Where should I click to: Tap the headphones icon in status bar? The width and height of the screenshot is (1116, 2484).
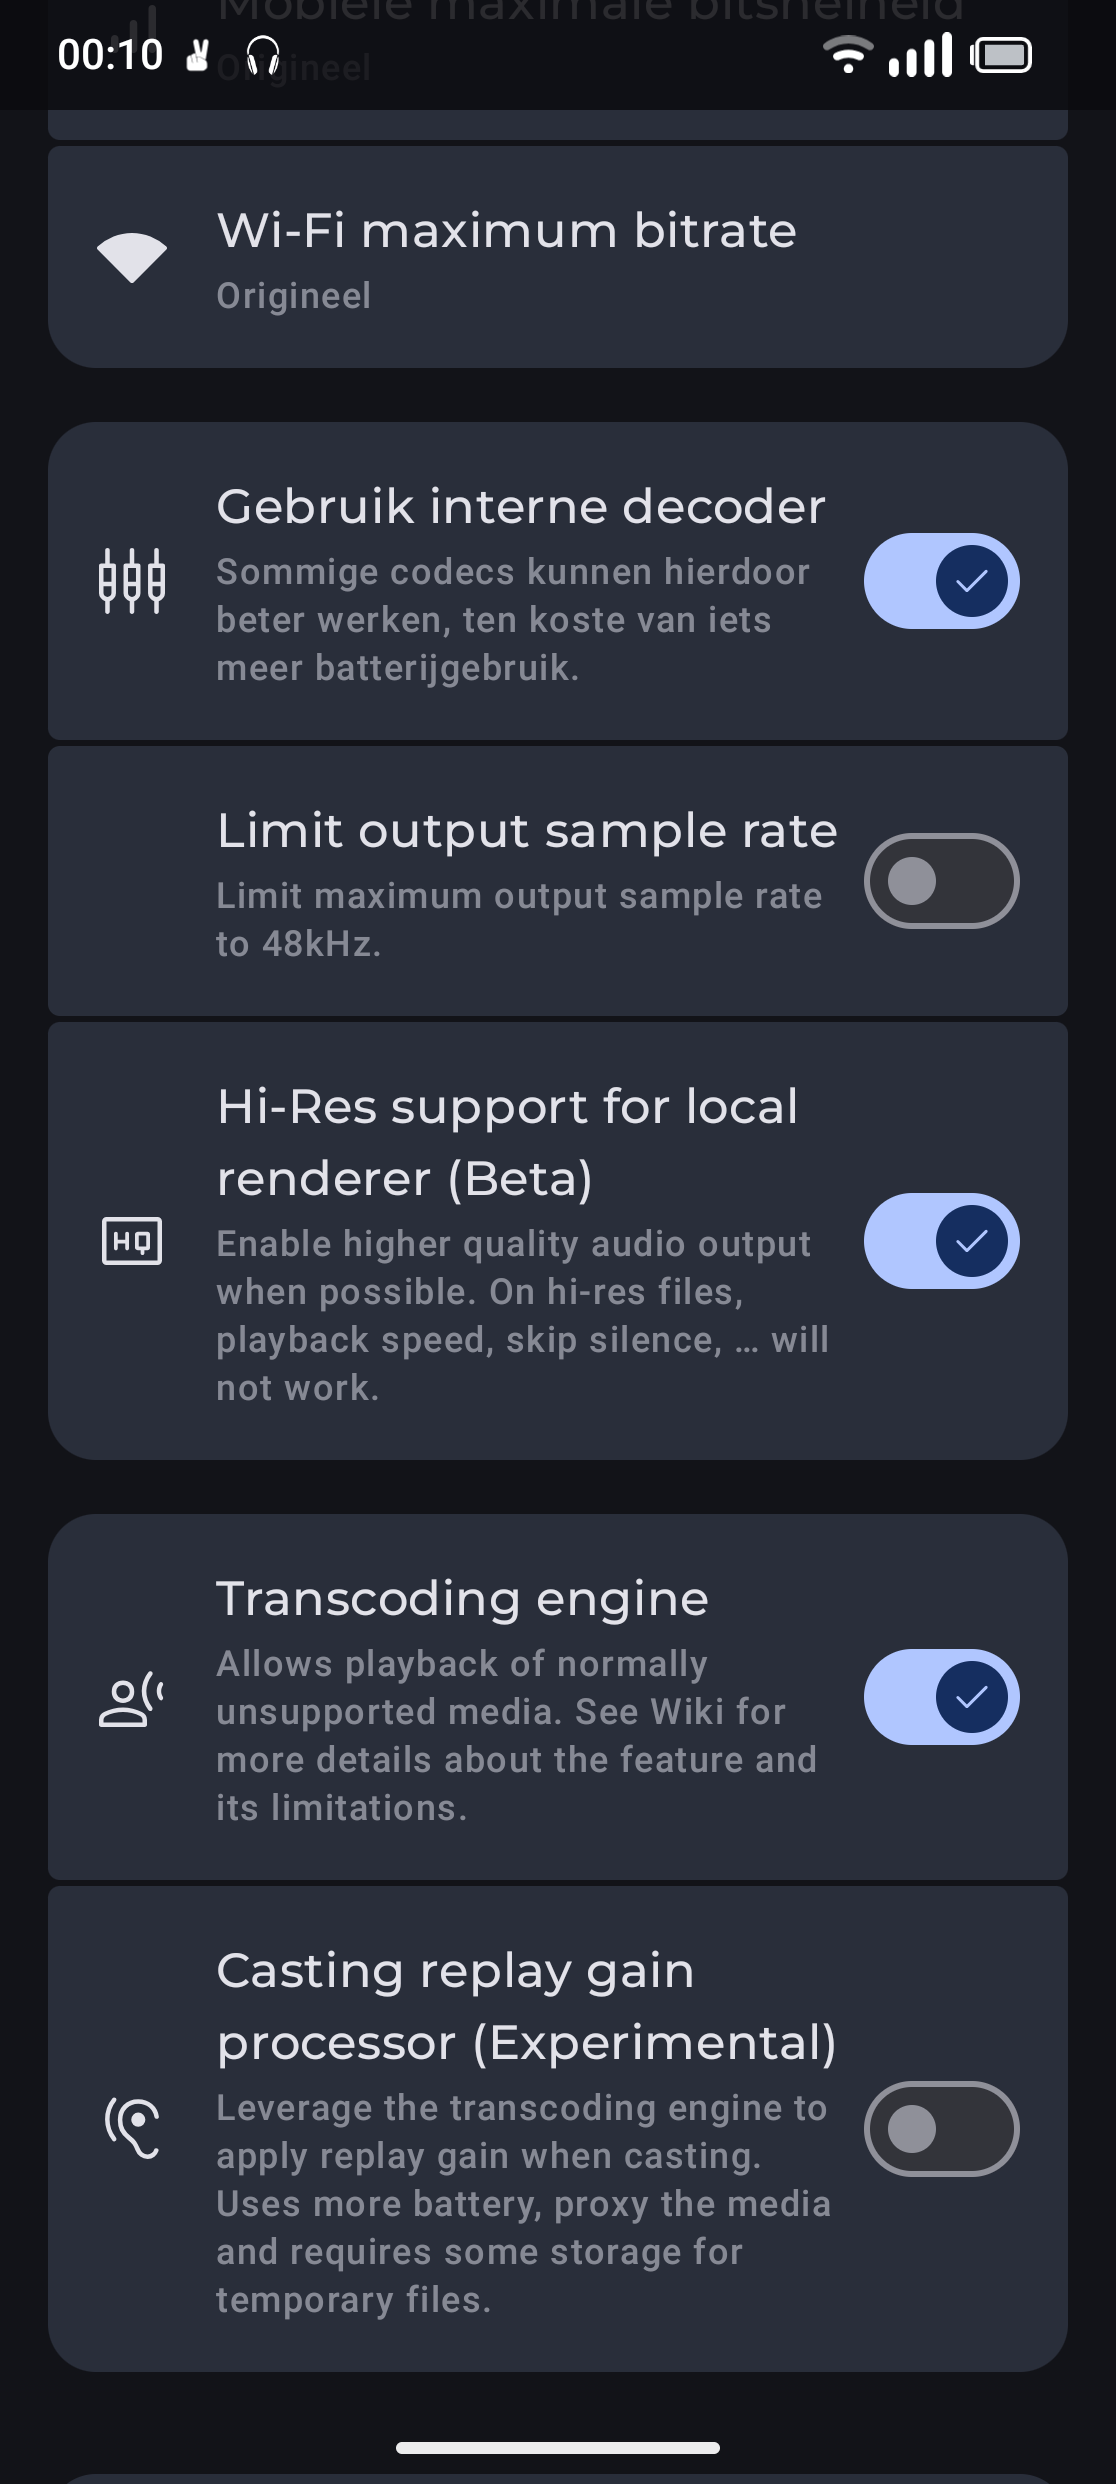[263, 55]
